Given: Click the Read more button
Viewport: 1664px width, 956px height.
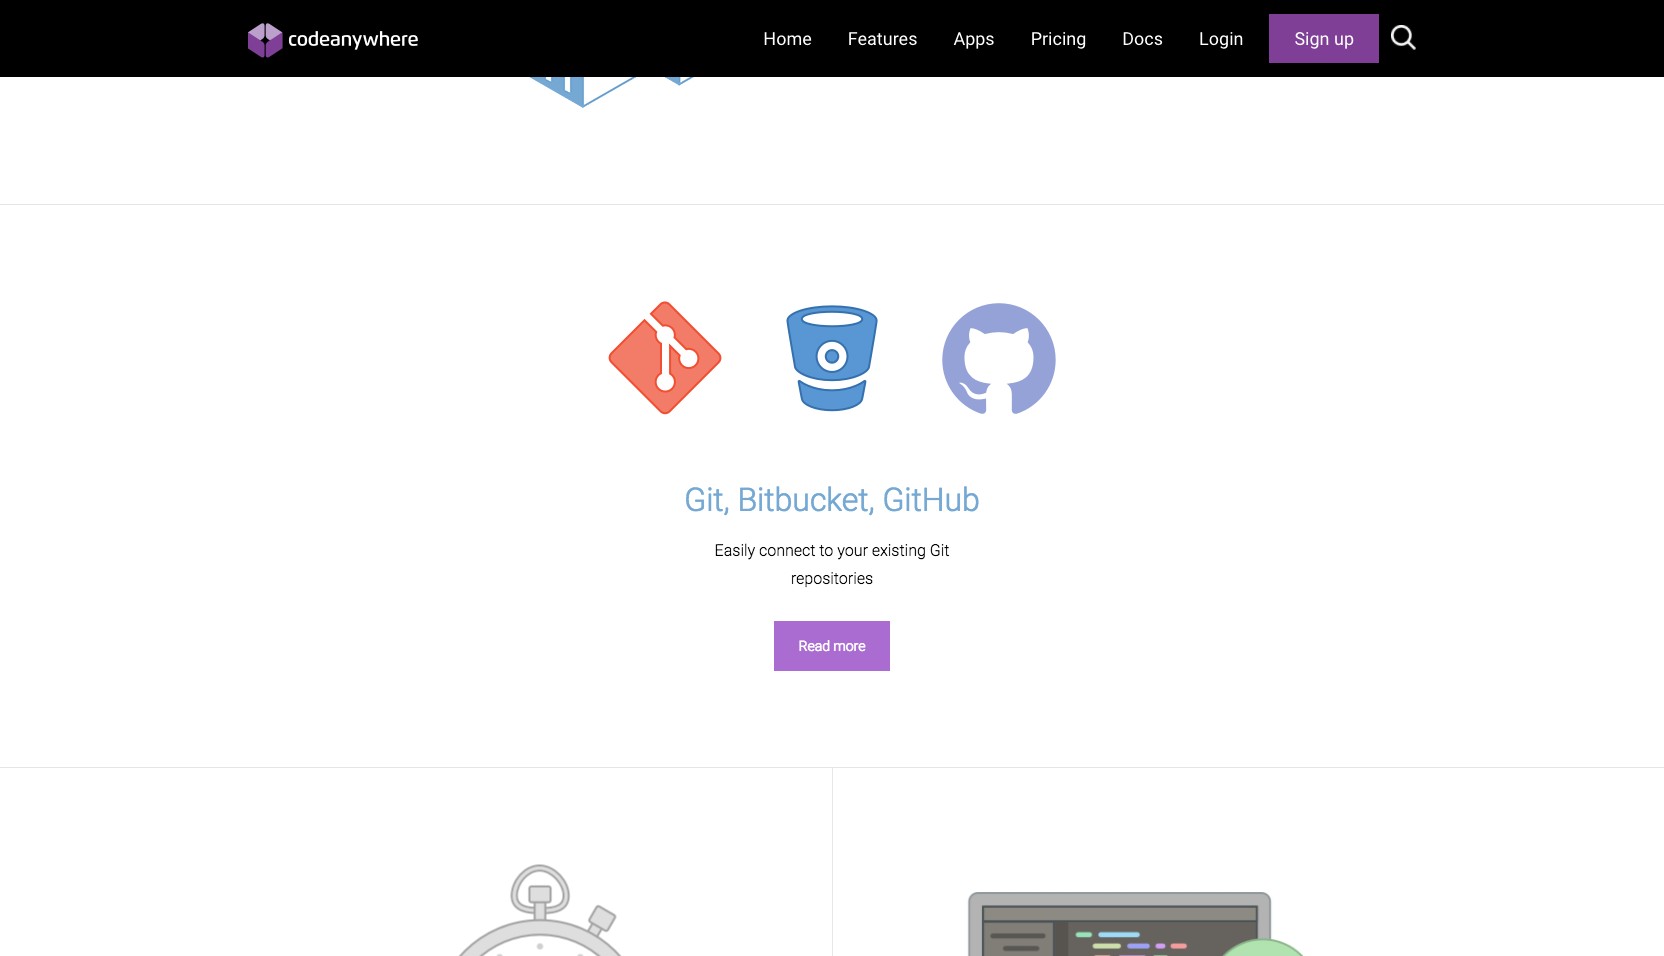Looking at the screenshot, I should point(832,646).
